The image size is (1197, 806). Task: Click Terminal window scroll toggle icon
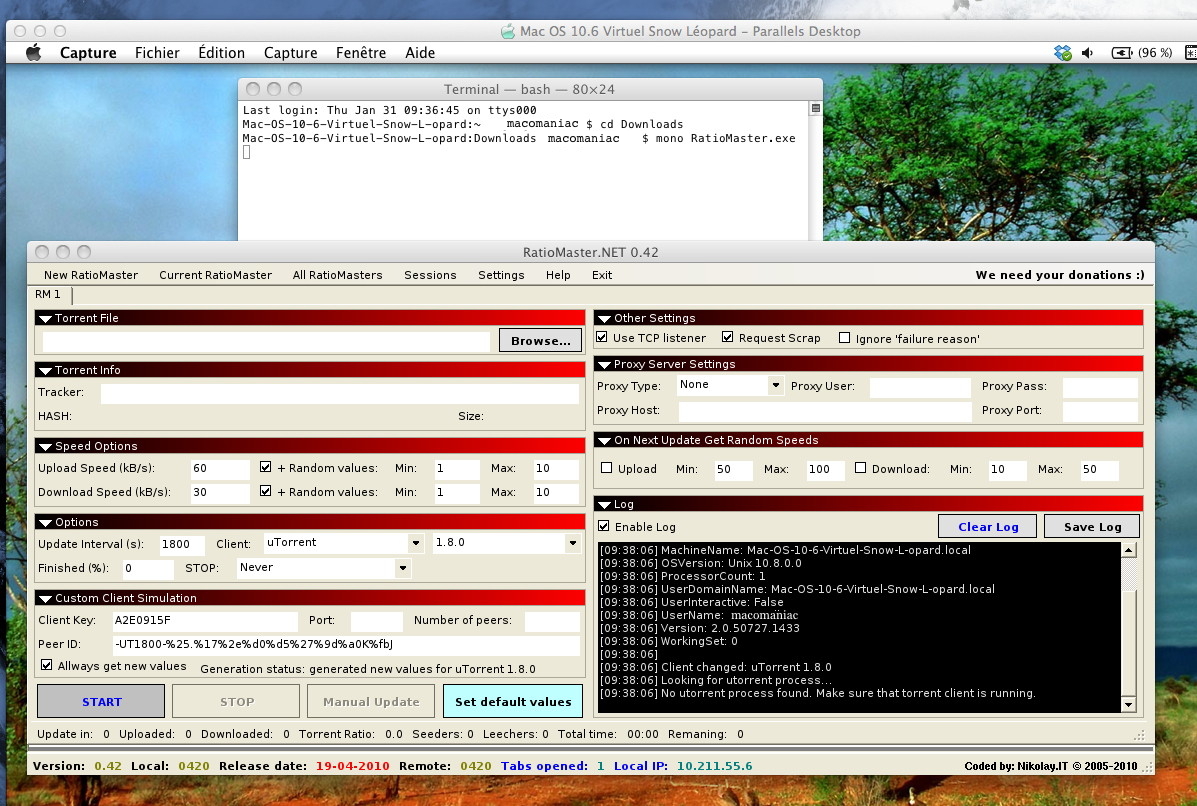(815, 108)
